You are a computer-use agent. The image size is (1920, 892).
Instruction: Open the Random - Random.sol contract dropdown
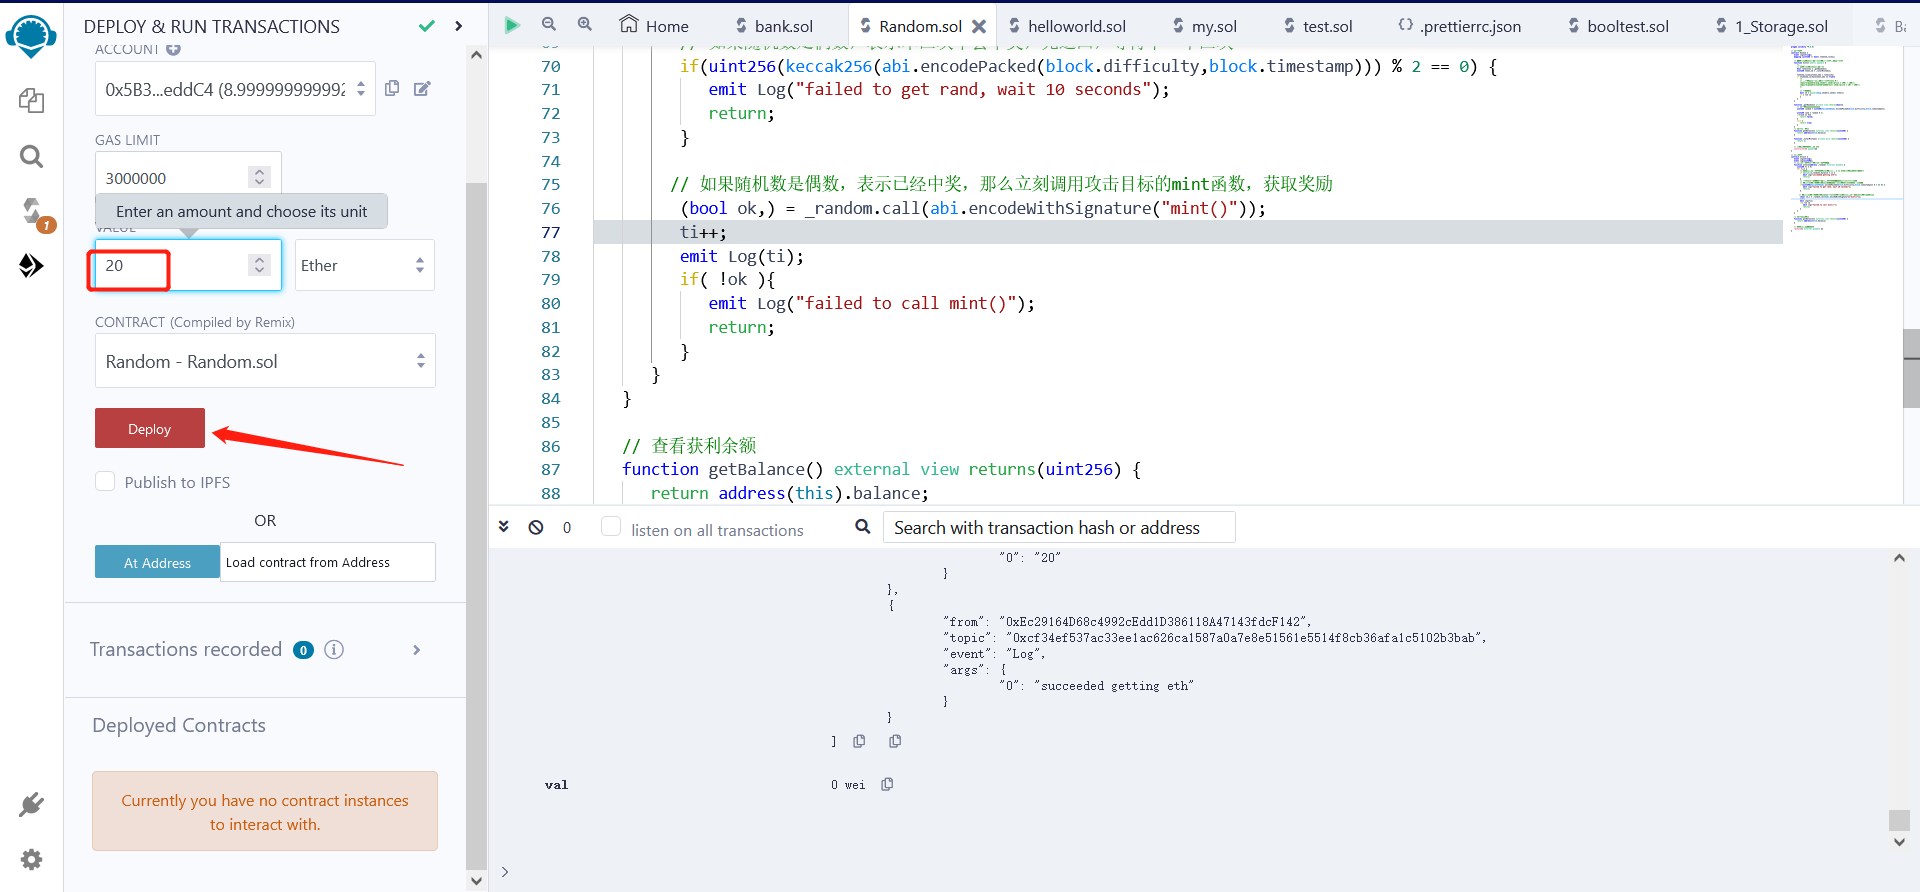pyautogui.click(x=265, y=361)
